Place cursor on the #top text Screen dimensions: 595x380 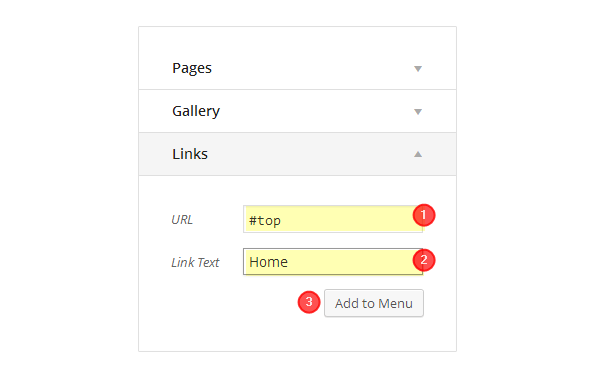click(265, 221)
